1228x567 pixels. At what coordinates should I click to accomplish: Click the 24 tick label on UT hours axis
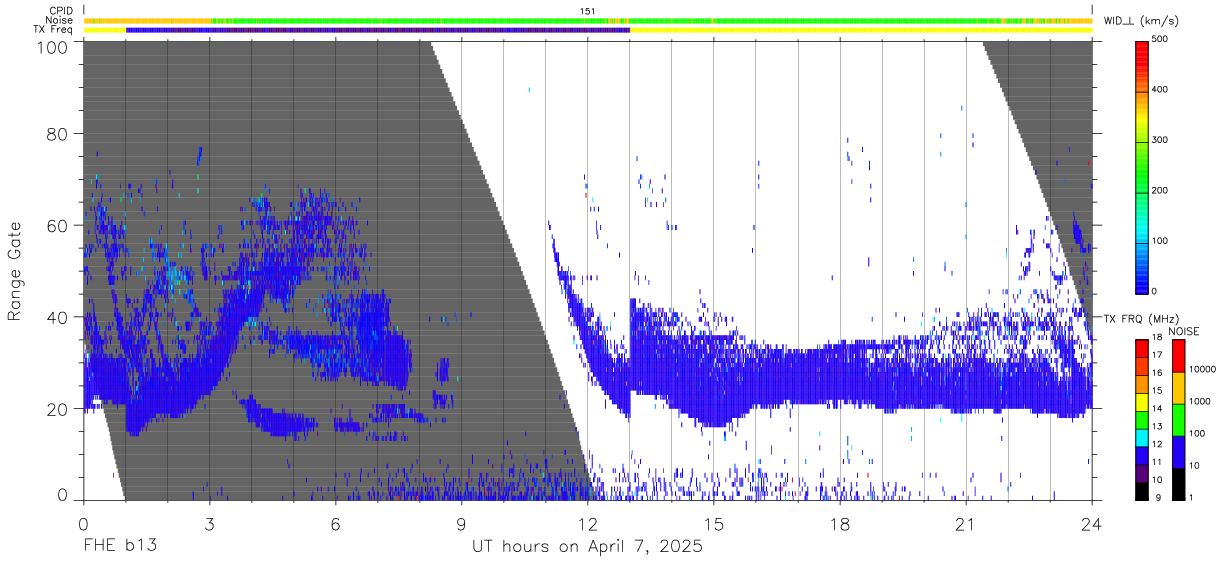point(1091,524)
